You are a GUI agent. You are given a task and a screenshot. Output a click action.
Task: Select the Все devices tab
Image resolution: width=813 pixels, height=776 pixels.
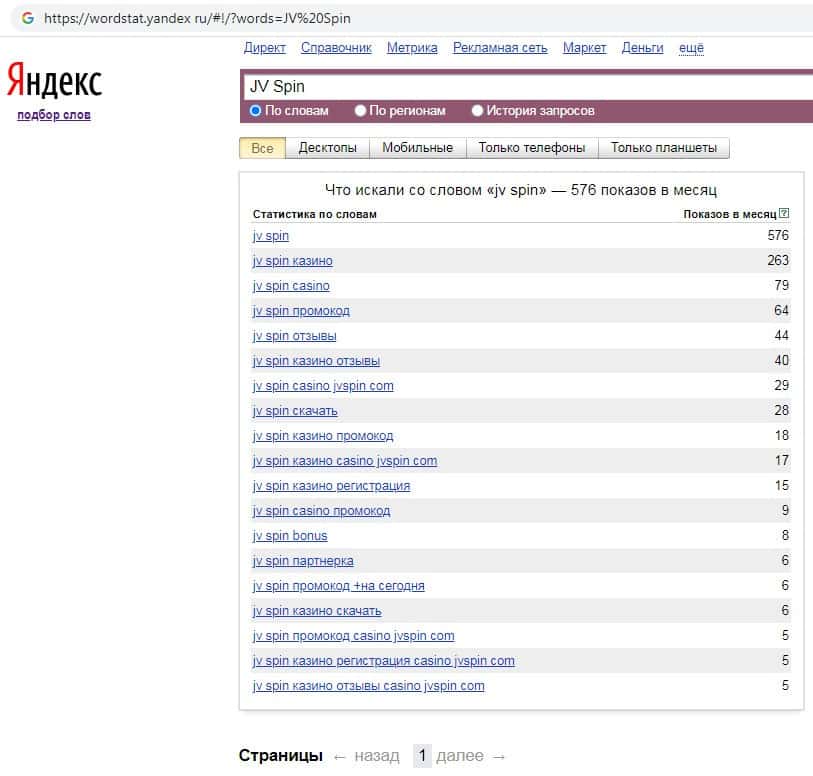click(262, 148)
